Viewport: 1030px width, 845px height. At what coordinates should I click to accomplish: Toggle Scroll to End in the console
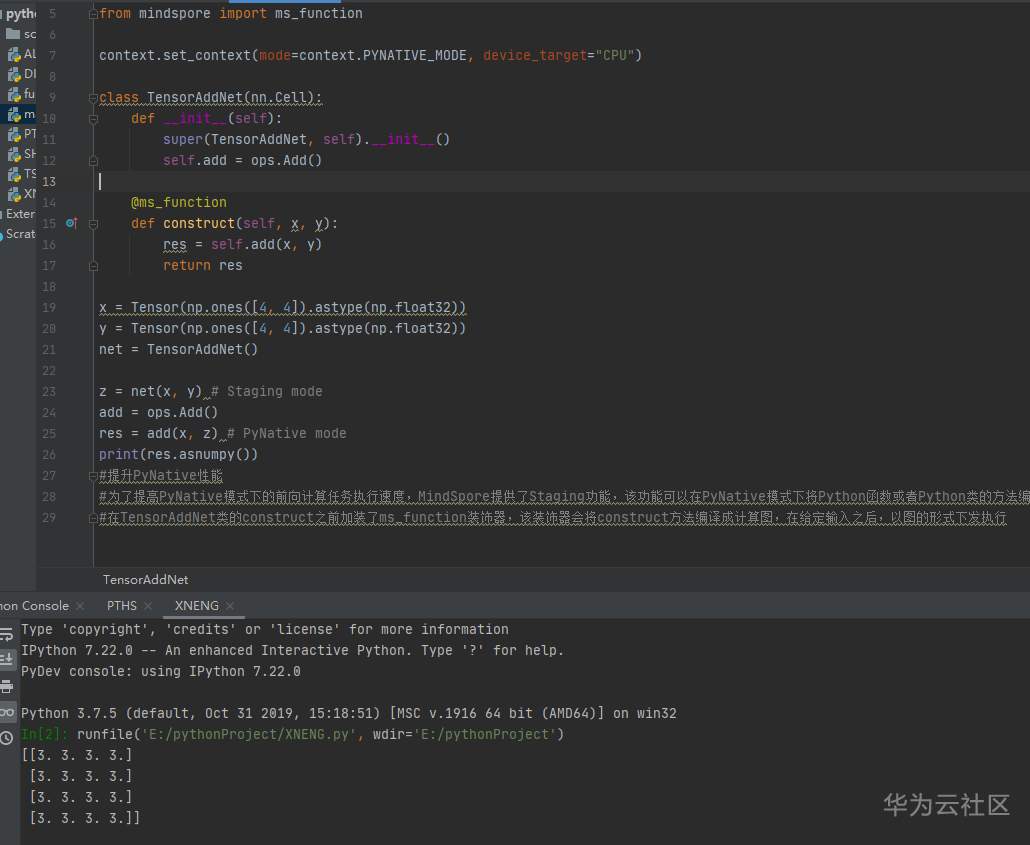click(7, 656)
